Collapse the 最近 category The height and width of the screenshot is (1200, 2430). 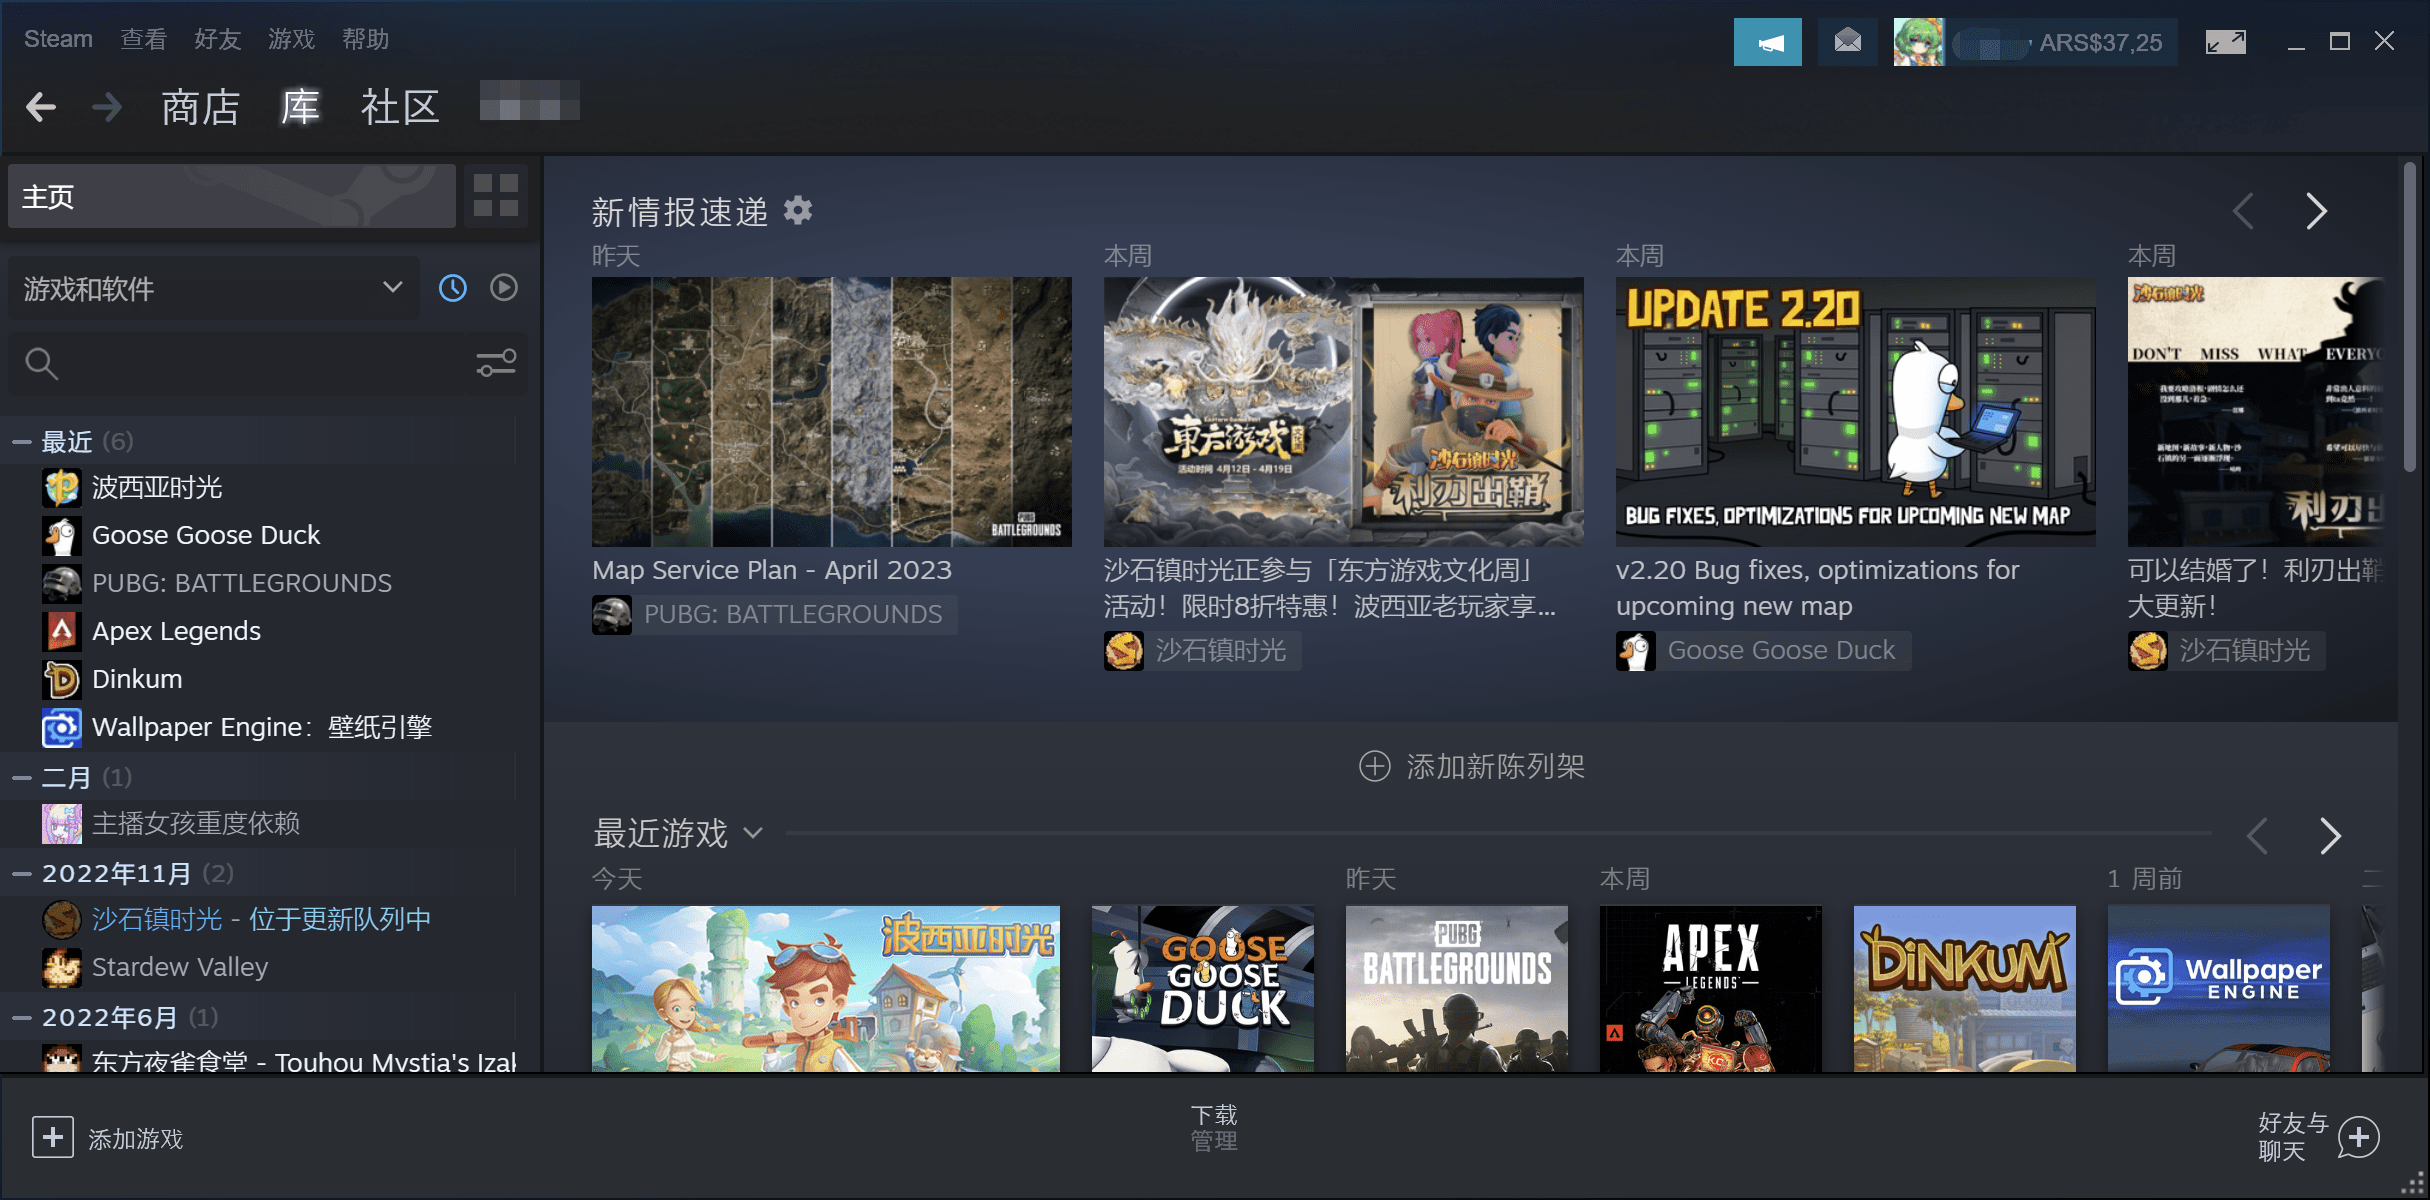(22, 441)
